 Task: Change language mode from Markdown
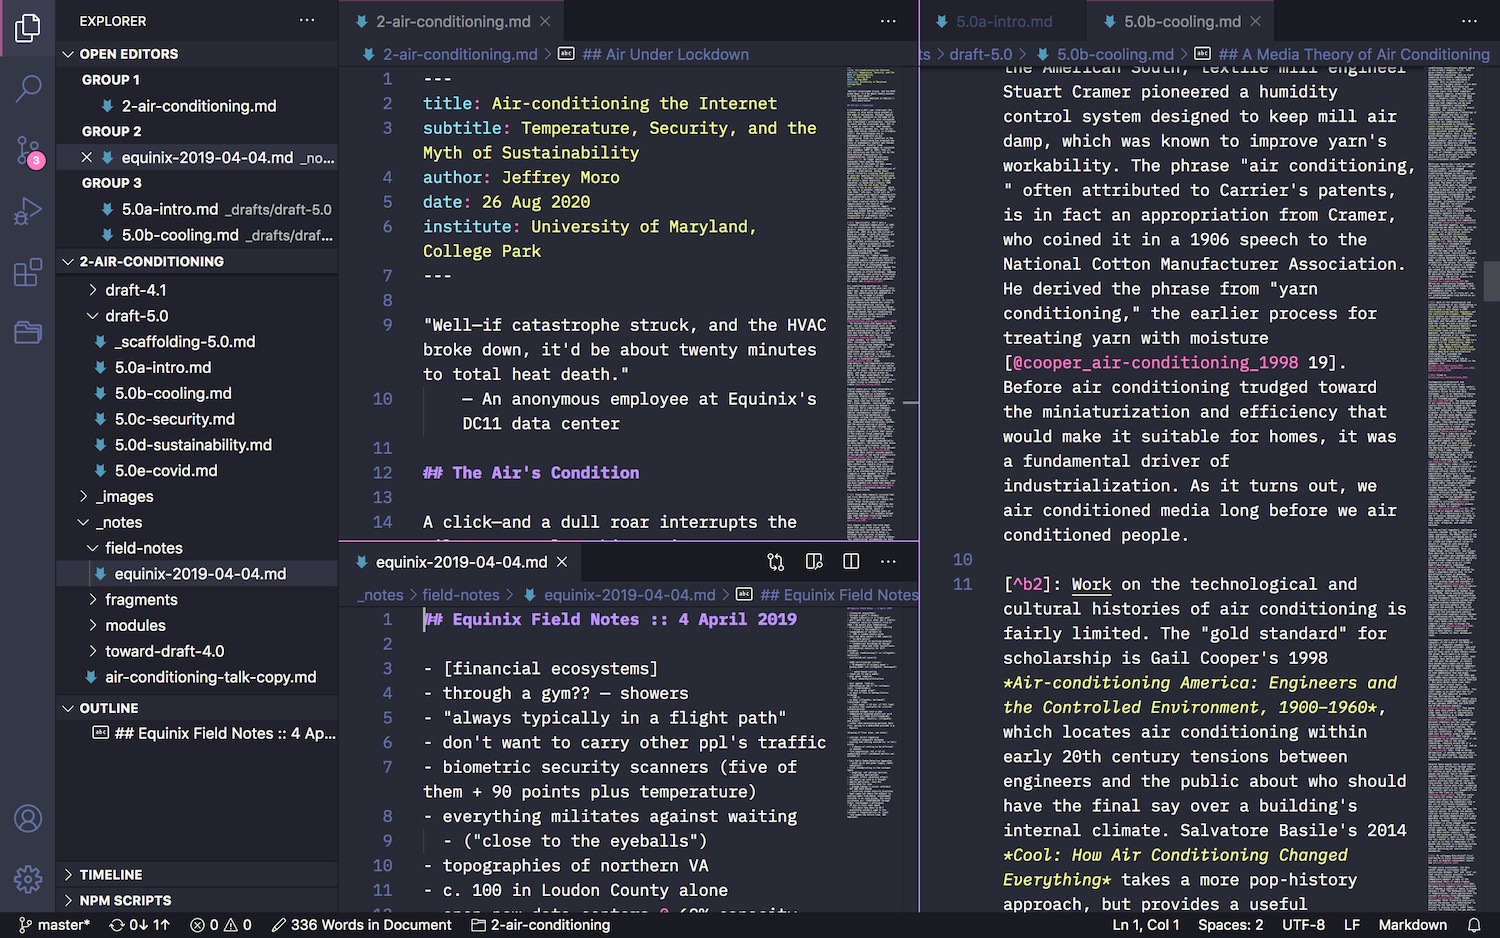(1412, 925)
